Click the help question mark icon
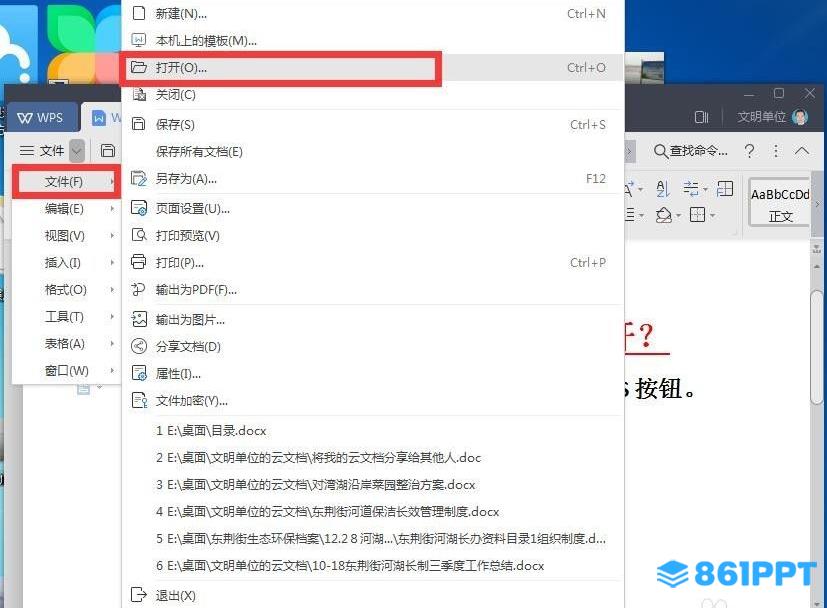Viewport: 827px width, 608px height. tap(749, 151)
